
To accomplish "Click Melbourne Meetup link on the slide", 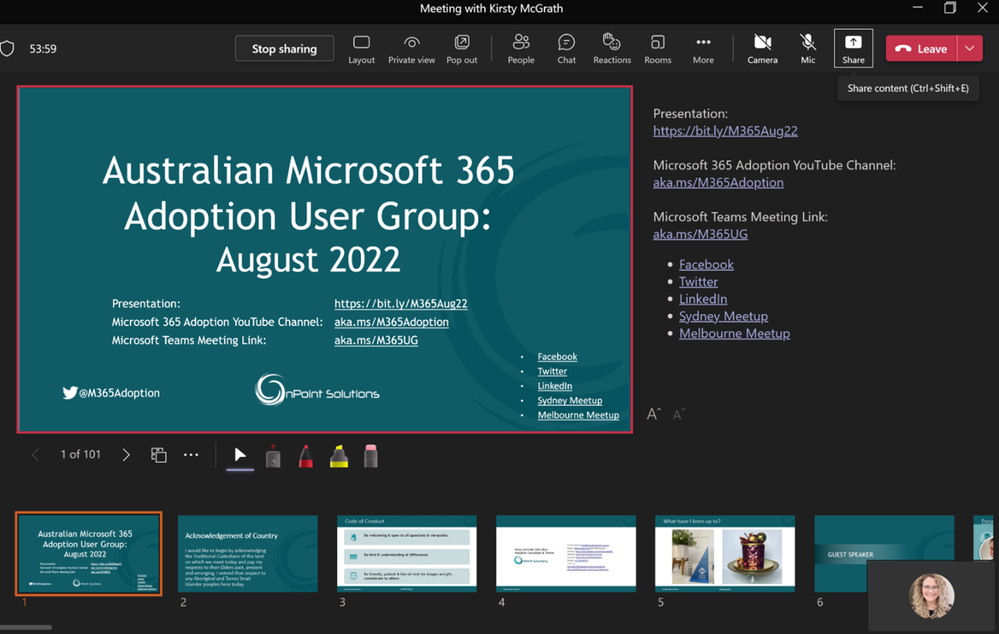I will click(578, 415).
